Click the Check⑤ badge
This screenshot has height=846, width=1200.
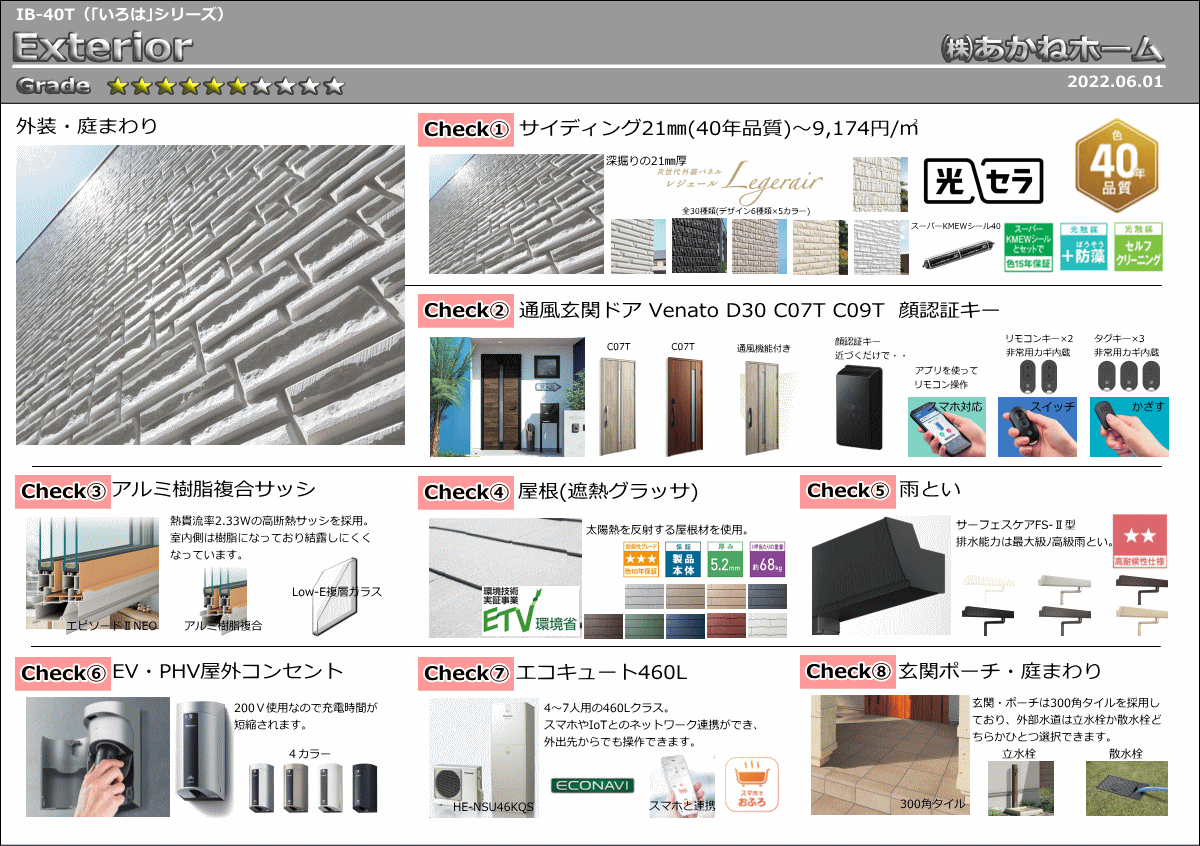pyautogui.click(x=848, y=491)
